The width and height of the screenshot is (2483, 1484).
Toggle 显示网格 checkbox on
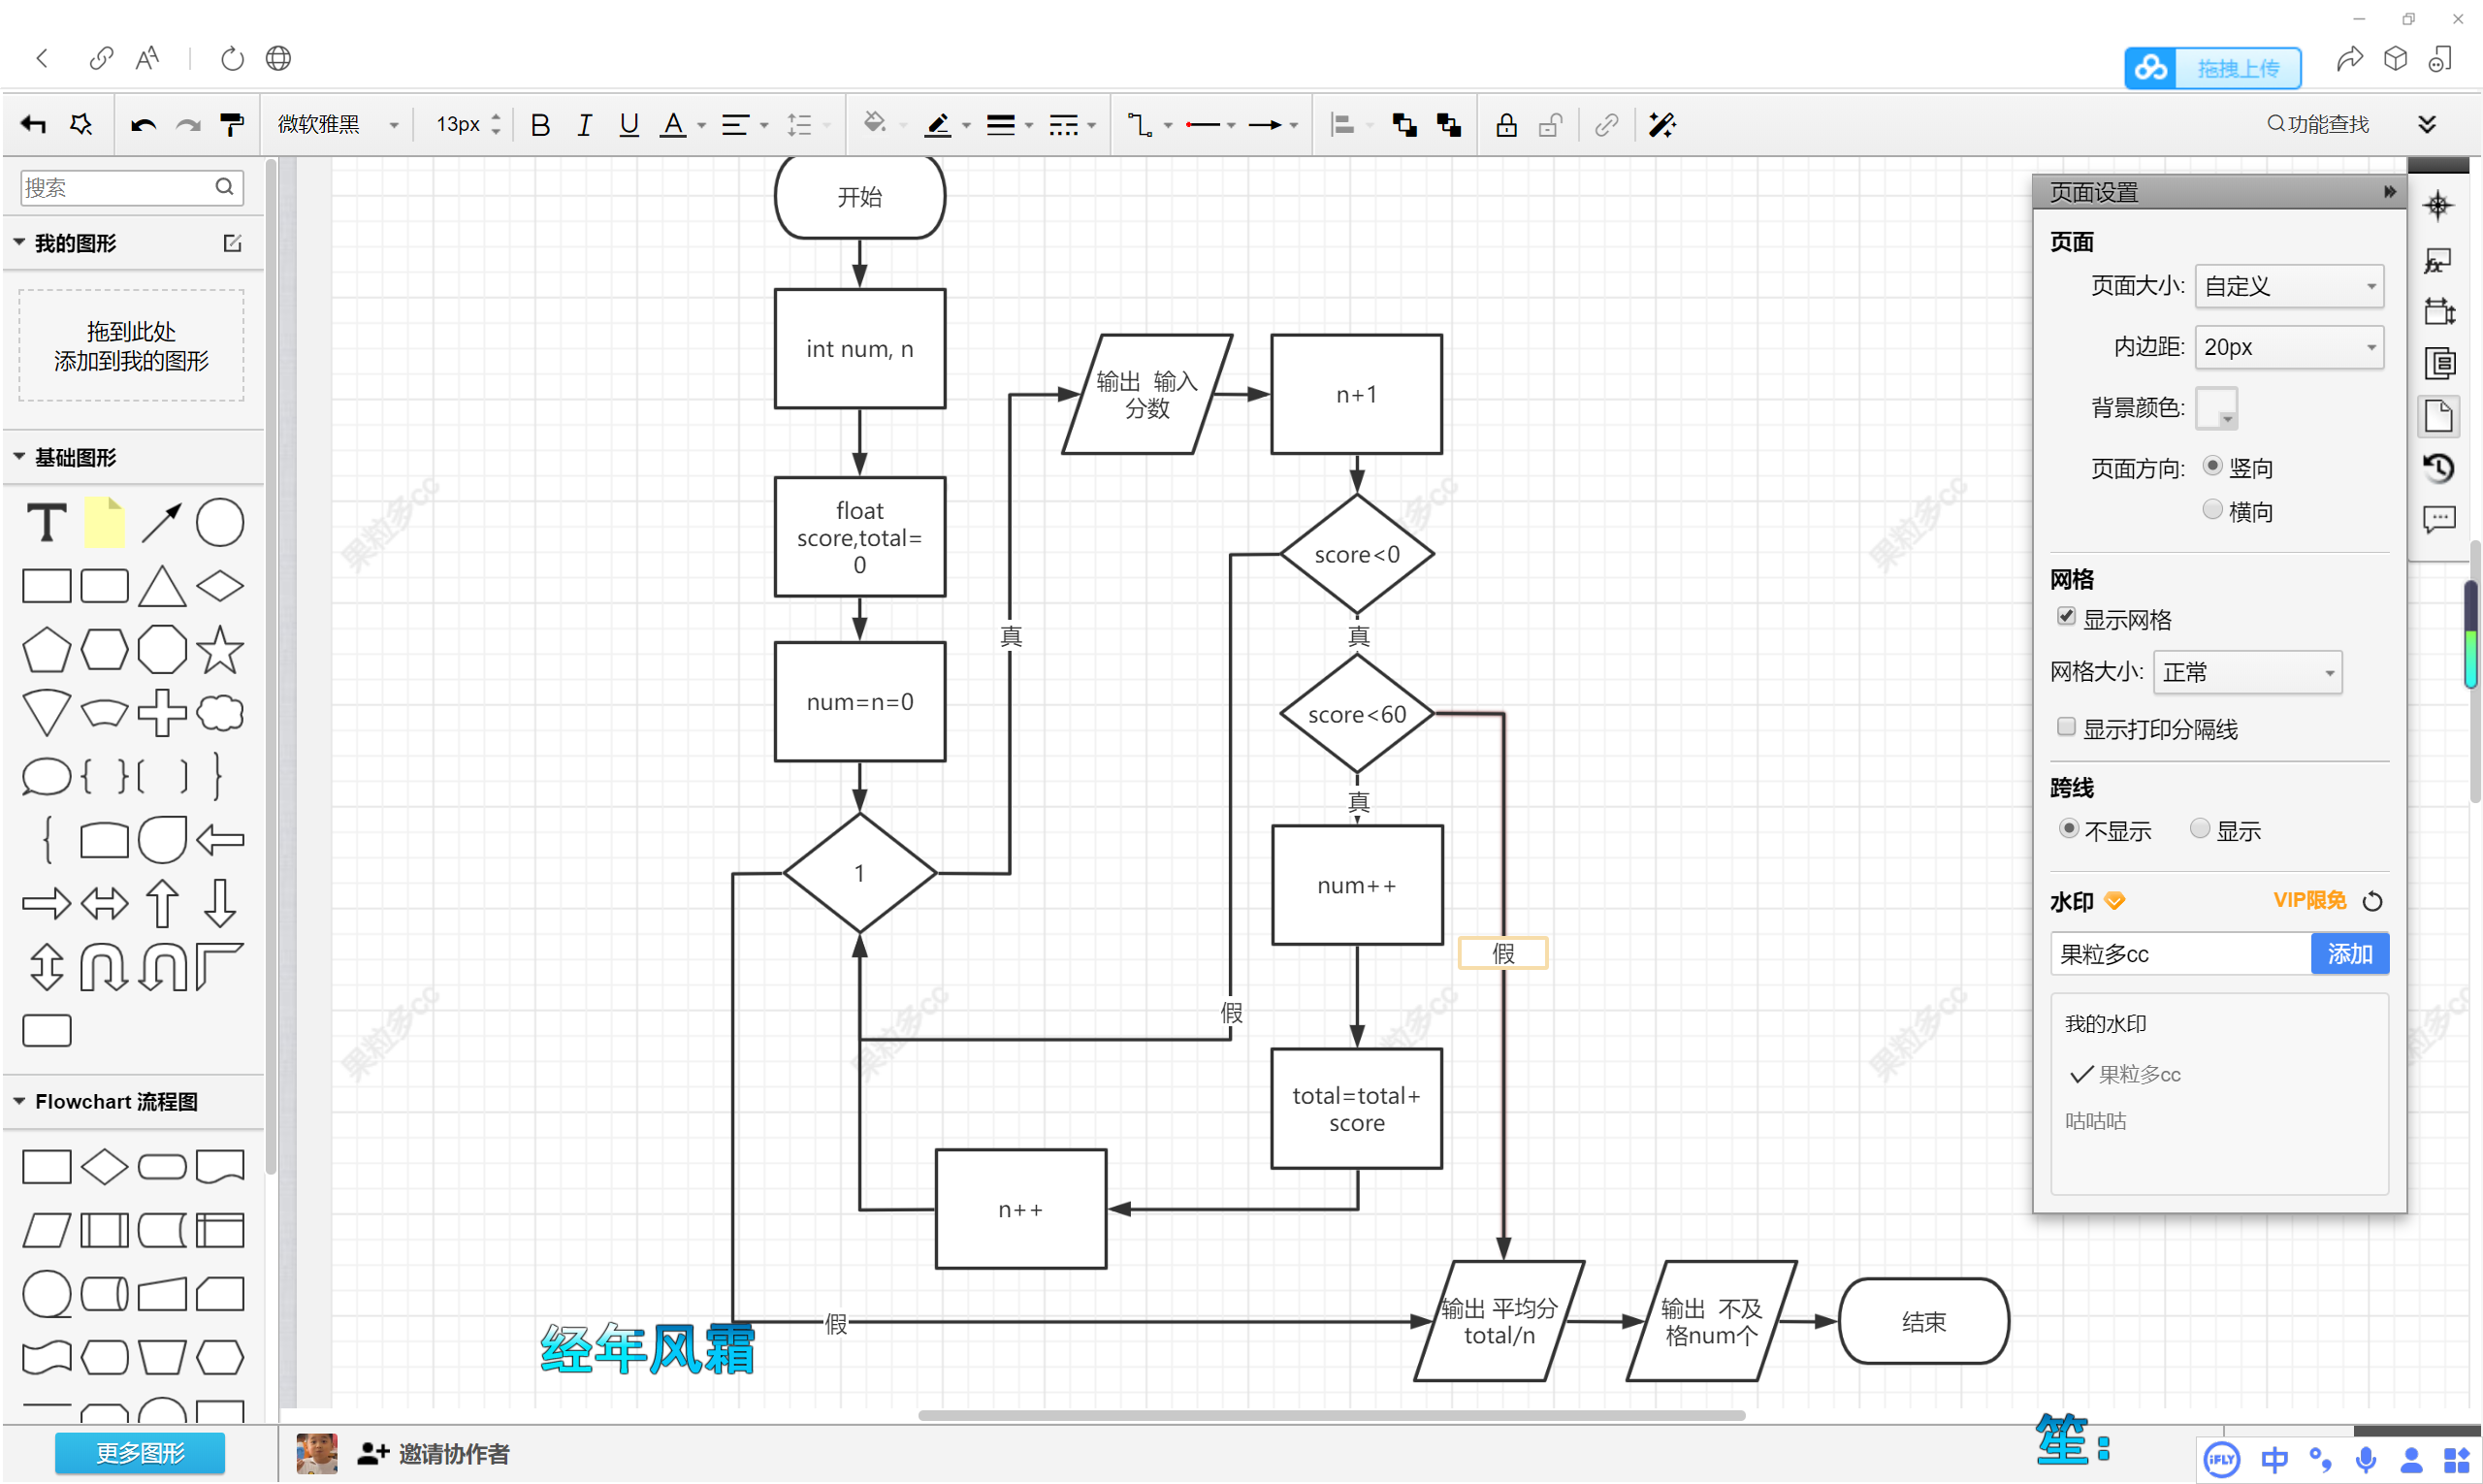point(2068,617)
